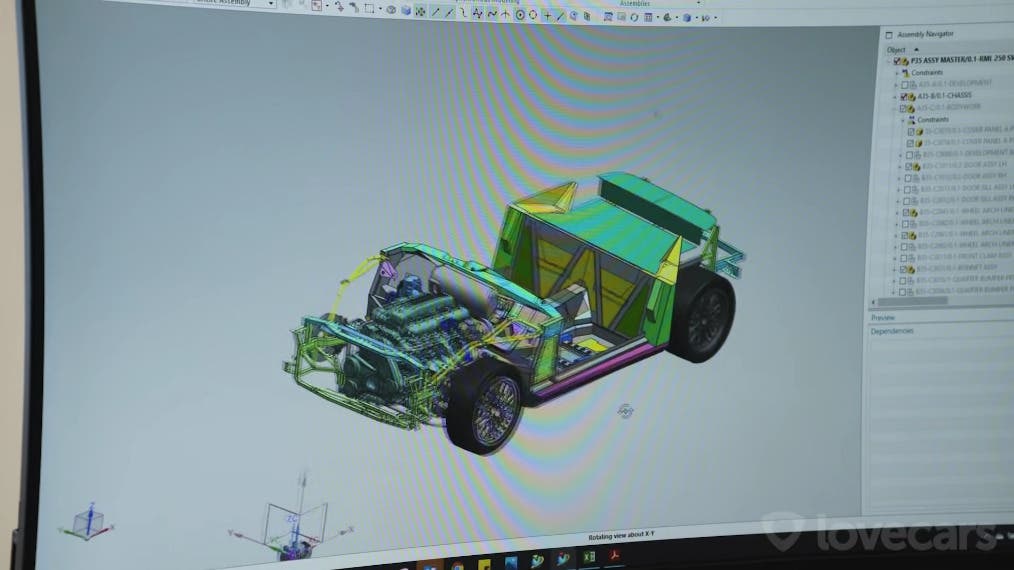
Task: Toggle the BONNET ASSY checkbox
Action: point(903,269)
